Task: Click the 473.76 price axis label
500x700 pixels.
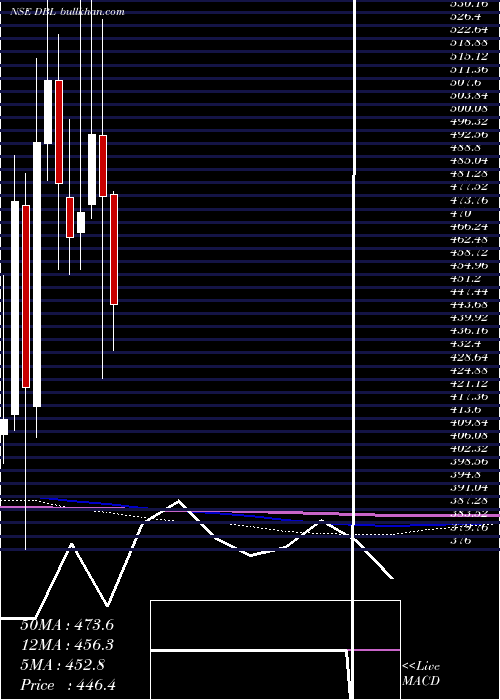Action: 470,200
